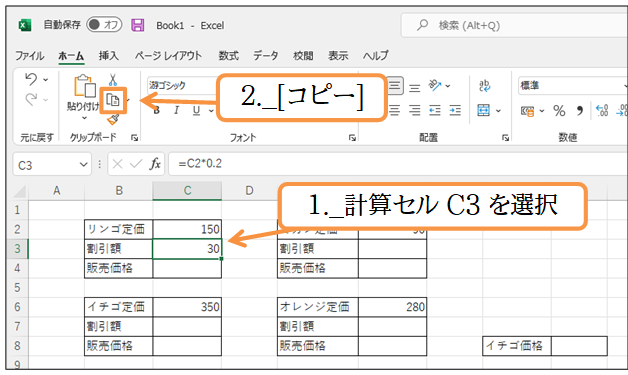Click the Copy icon in clipboard group
The width and height of the screenshot is (628, 375).
coord(113,100)
